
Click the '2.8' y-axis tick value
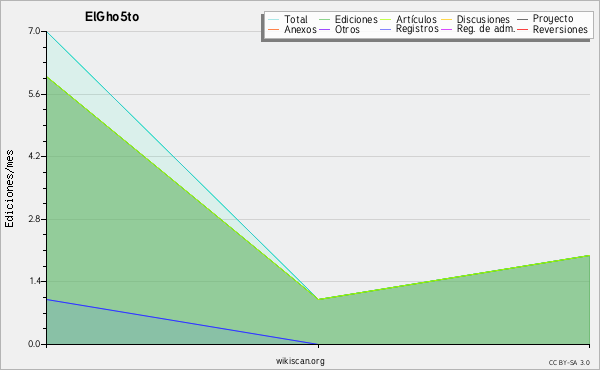[x=34, y=219]
